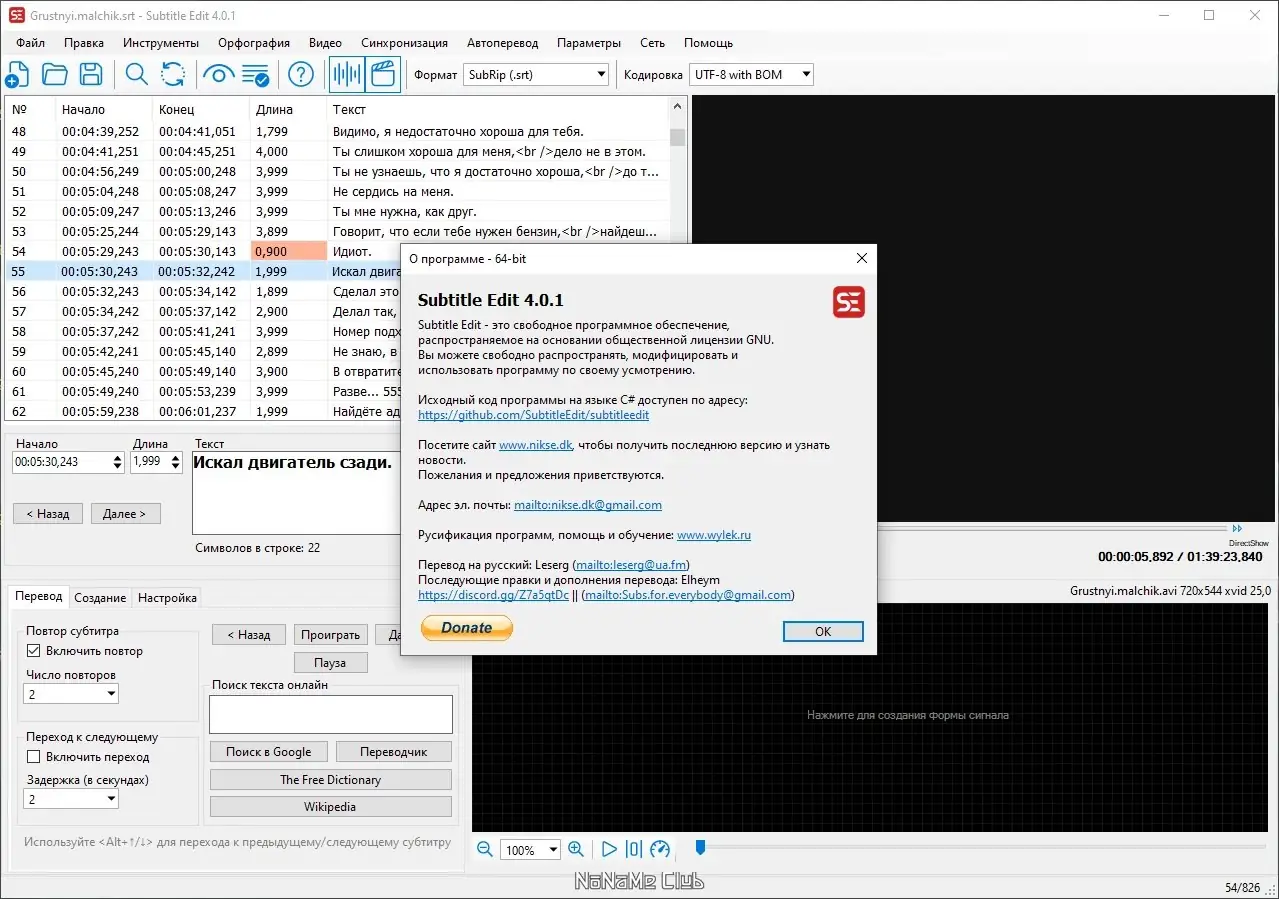Click the mailto:nikse.dk@gmail.com link
The height and width of the screenshot is (899, 1279).
tap(588, 505)
